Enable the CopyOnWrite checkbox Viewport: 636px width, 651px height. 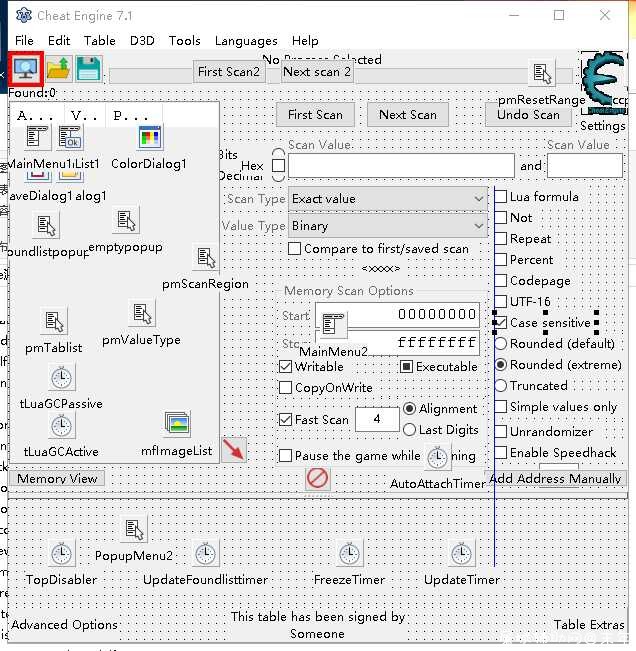point(285,387)
